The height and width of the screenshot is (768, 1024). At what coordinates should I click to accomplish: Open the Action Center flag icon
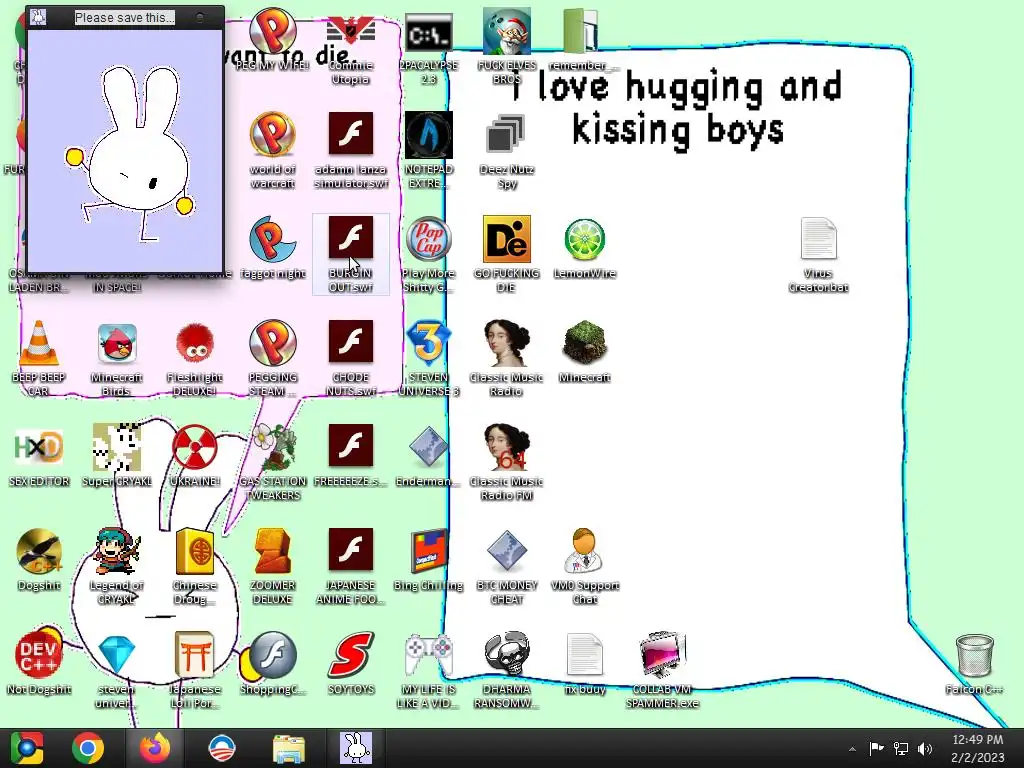point(876,748)
